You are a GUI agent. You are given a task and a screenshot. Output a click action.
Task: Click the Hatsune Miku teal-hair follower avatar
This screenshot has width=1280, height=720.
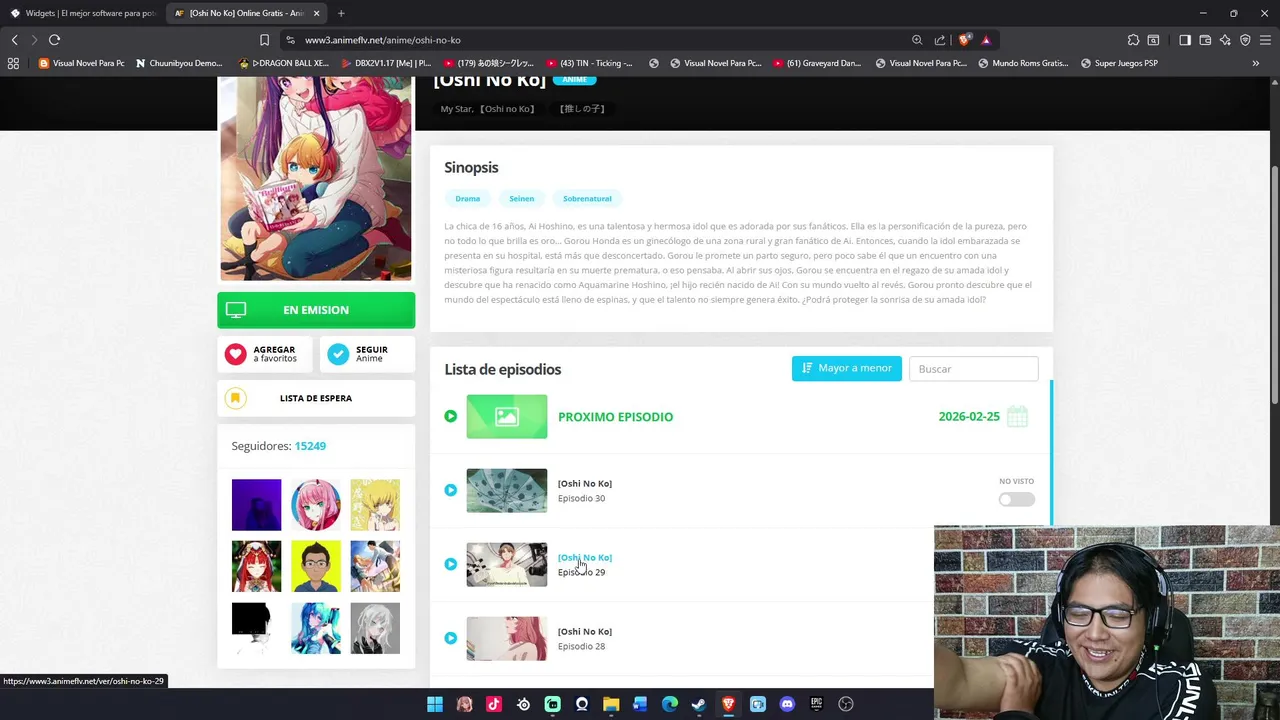[x=316, y=628]
